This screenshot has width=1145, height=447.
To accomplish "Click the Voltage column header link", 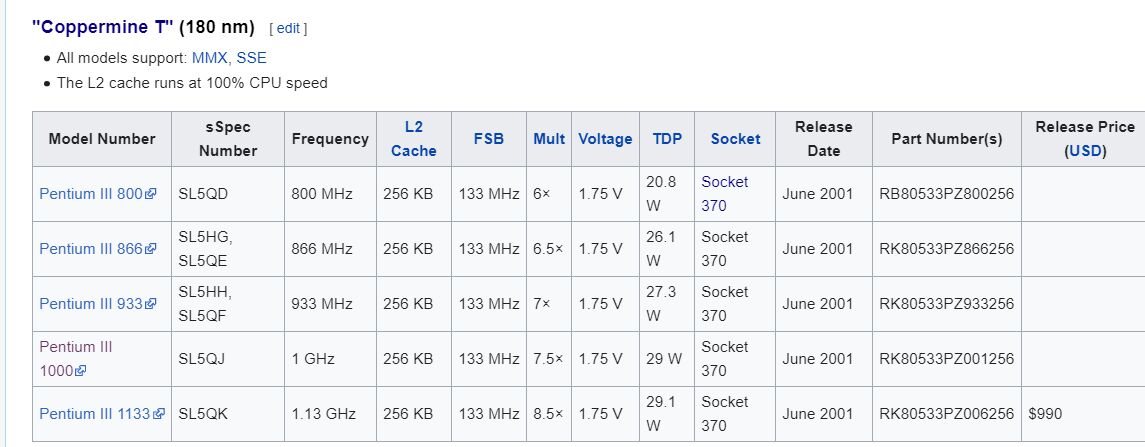I will click(x=605, y=139).
